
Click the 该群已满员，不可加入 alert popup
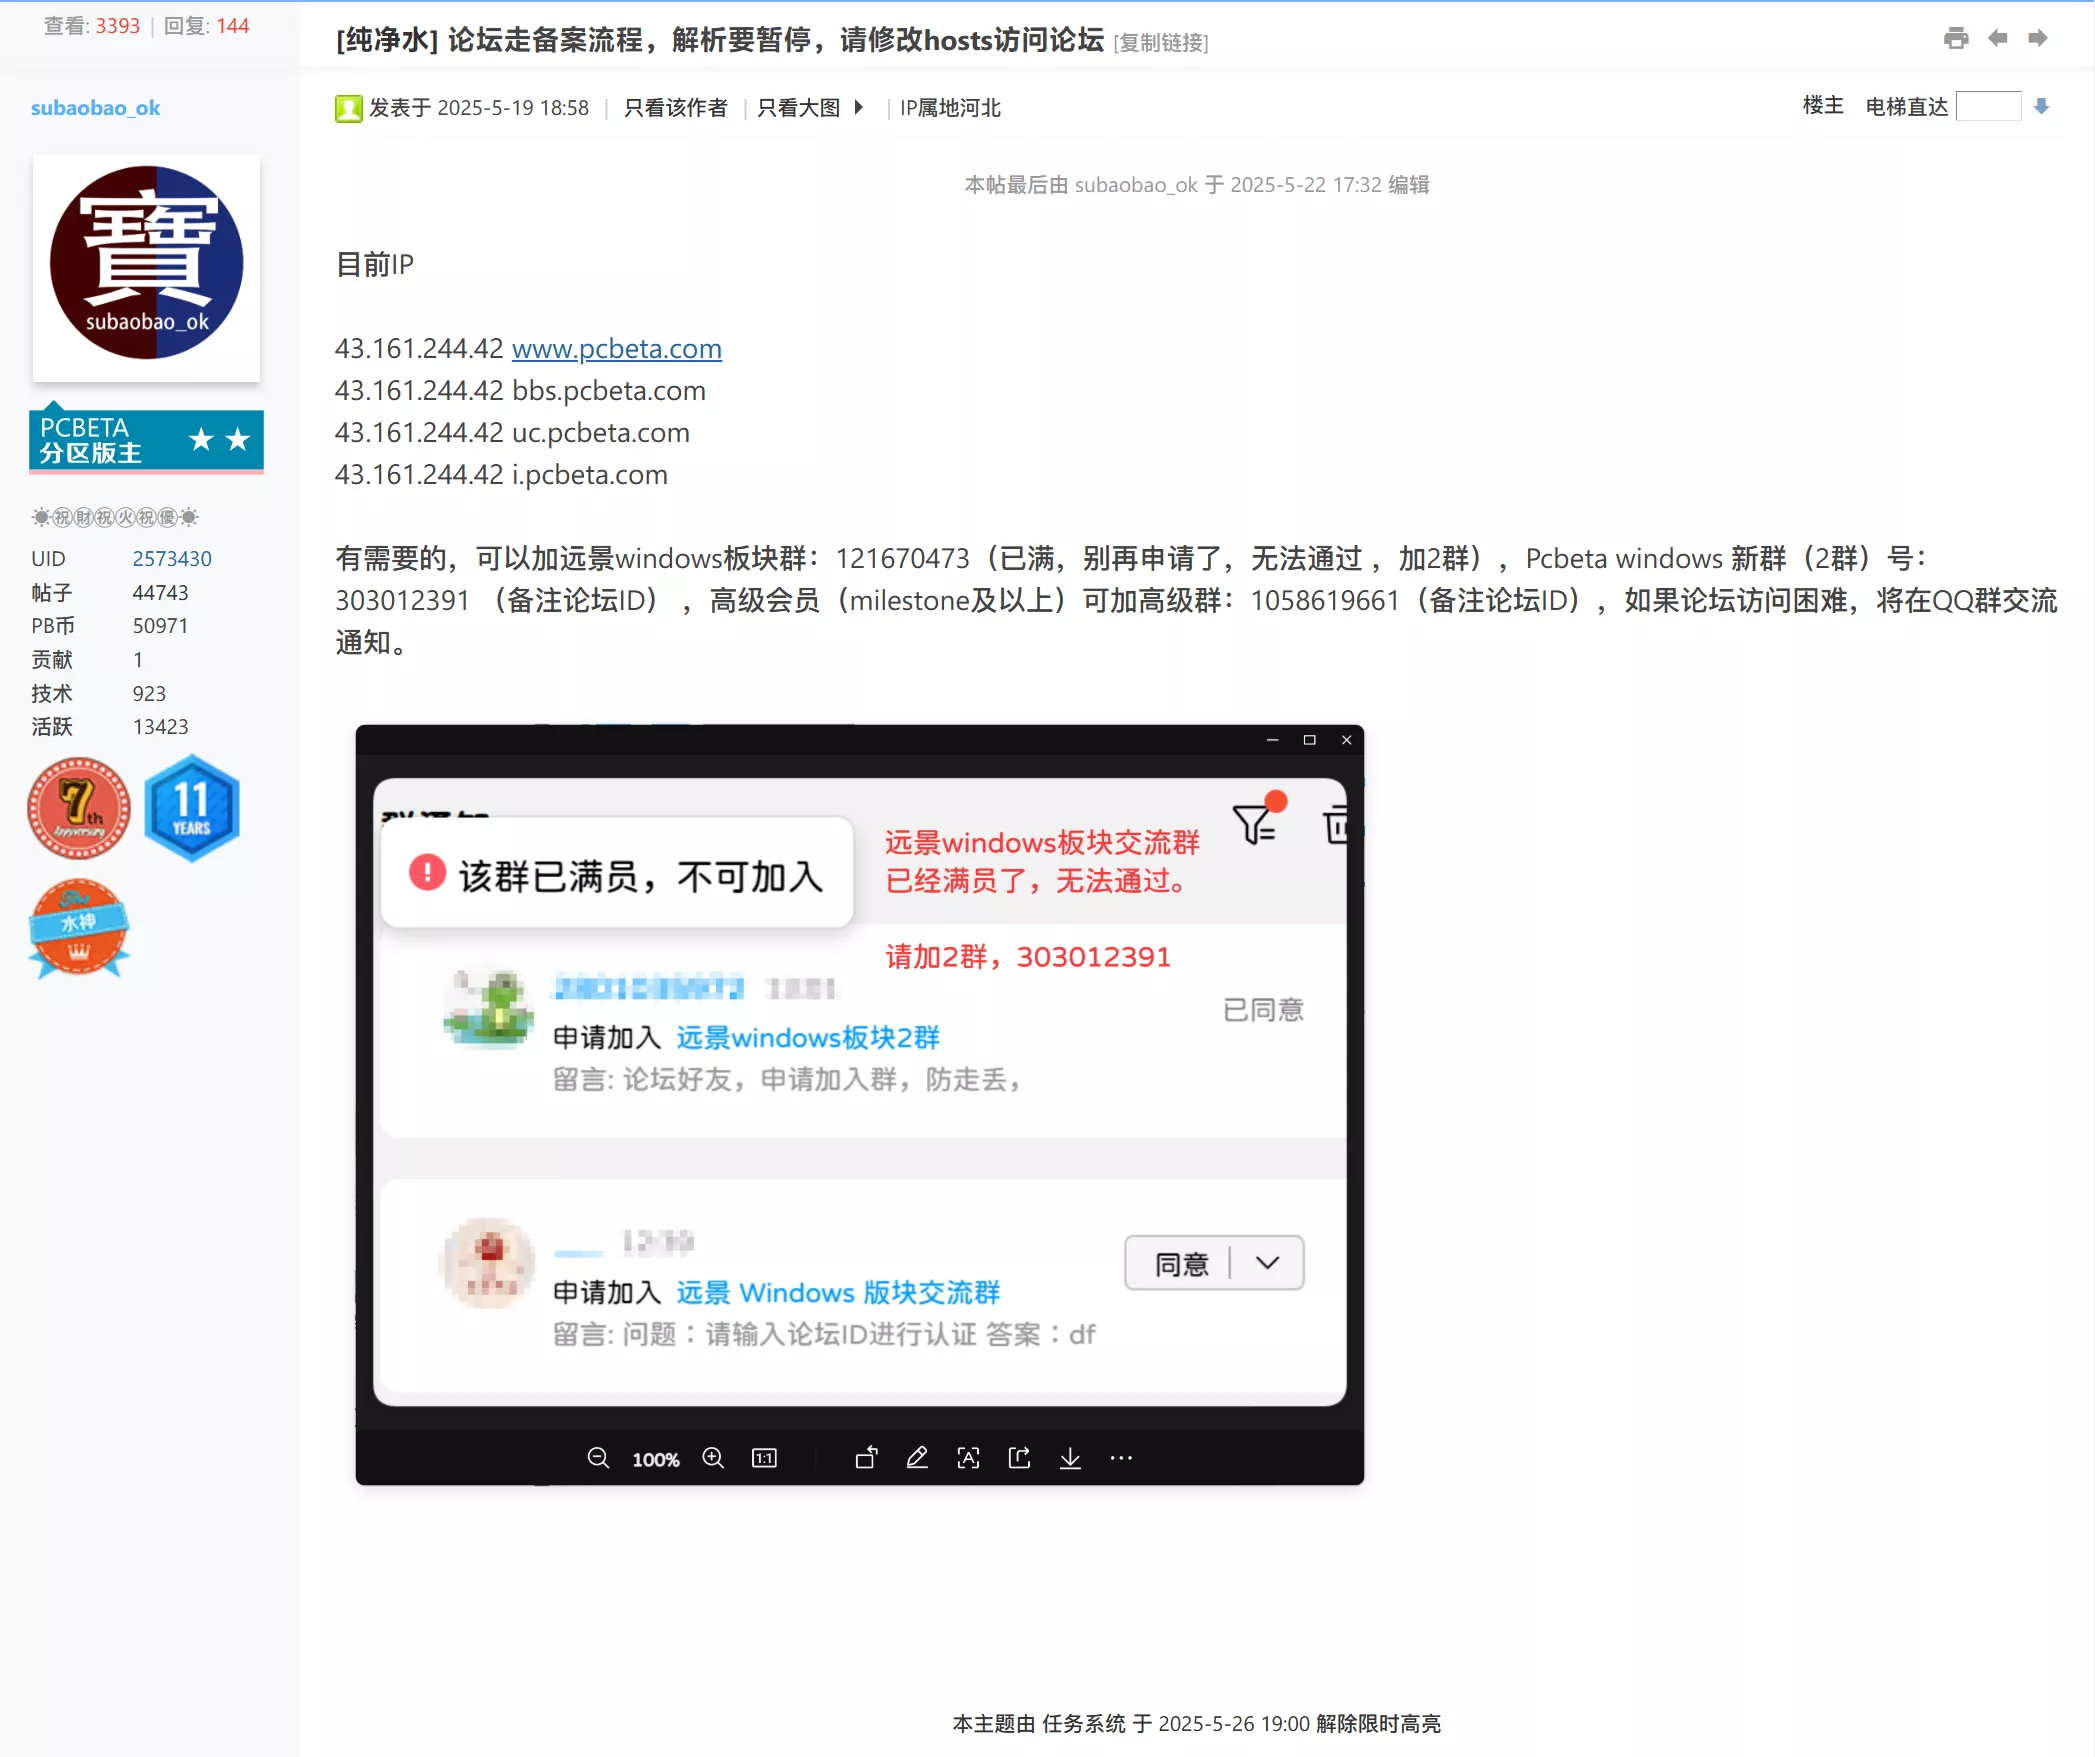617,874
